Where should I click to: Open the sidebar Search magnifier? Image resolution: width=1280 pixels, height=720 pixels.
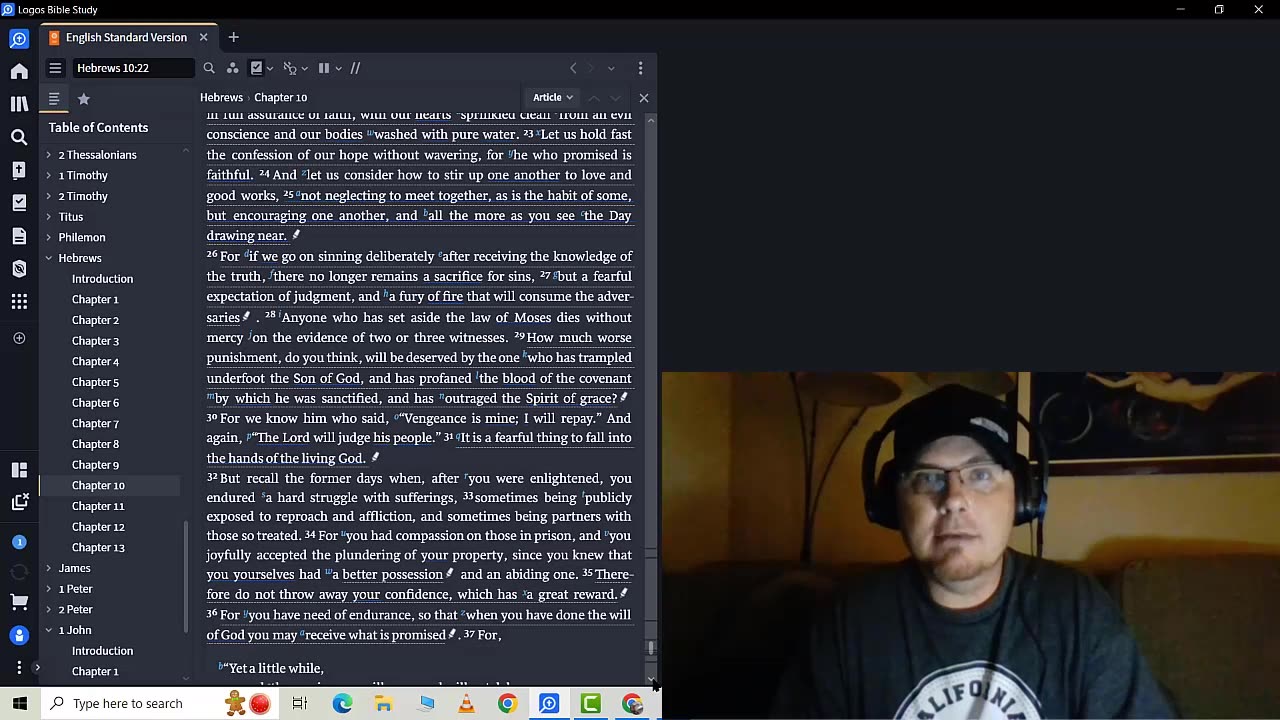[x=19, y=137]
